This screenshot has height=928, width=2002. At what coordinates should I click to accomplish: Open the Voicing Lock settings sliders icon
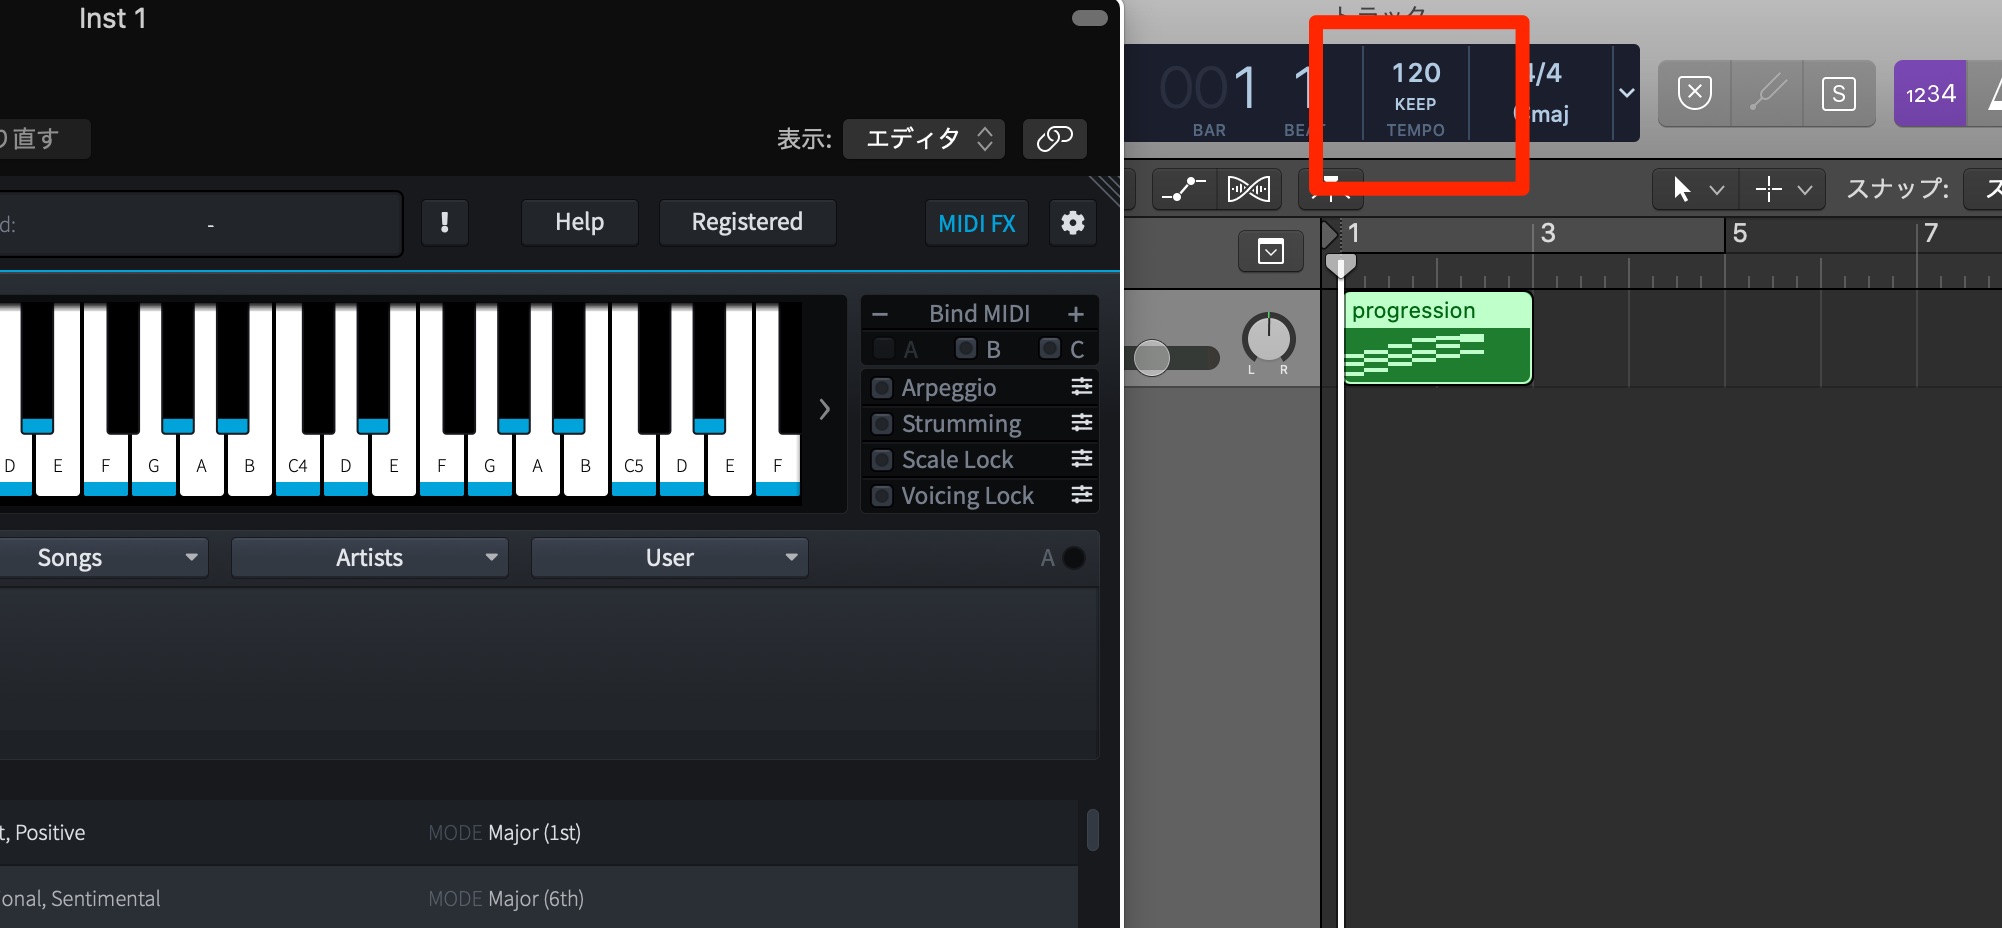point(1081,494)
